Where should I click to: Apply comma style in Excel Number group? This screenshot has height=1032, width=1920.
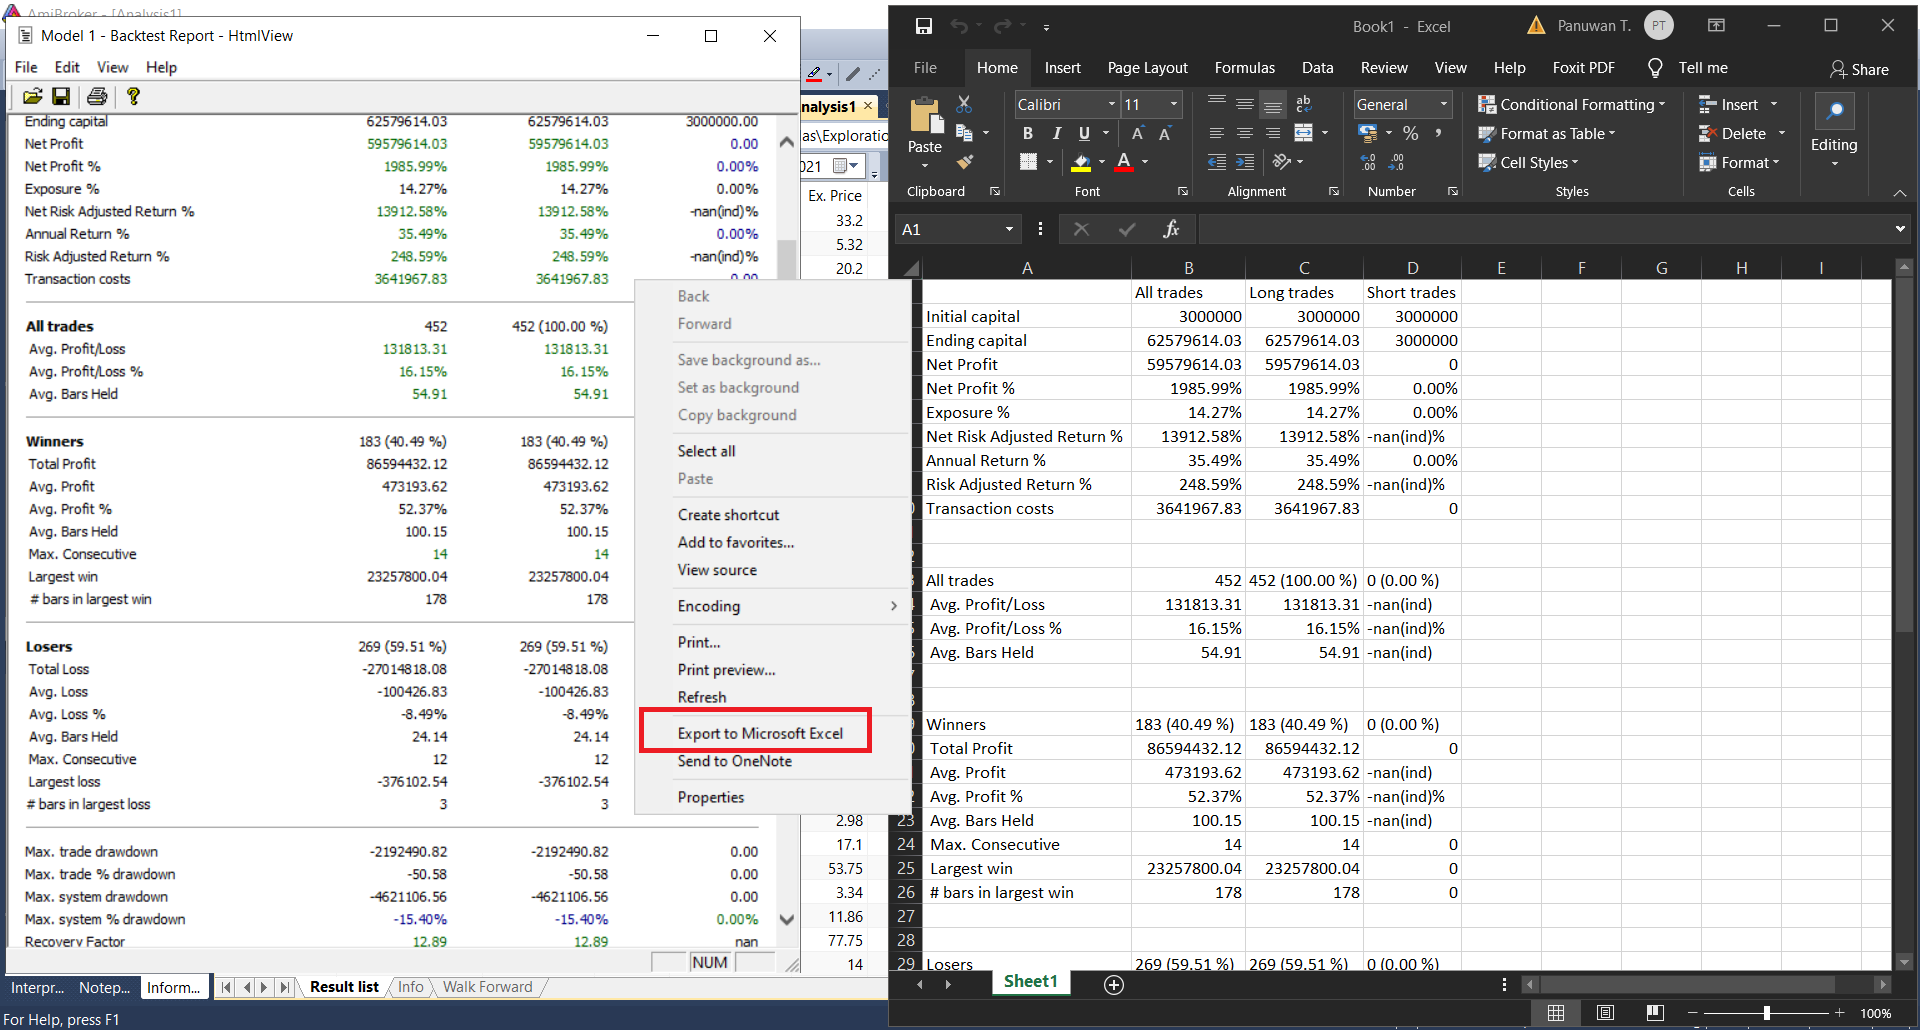tap(1439, 133)
